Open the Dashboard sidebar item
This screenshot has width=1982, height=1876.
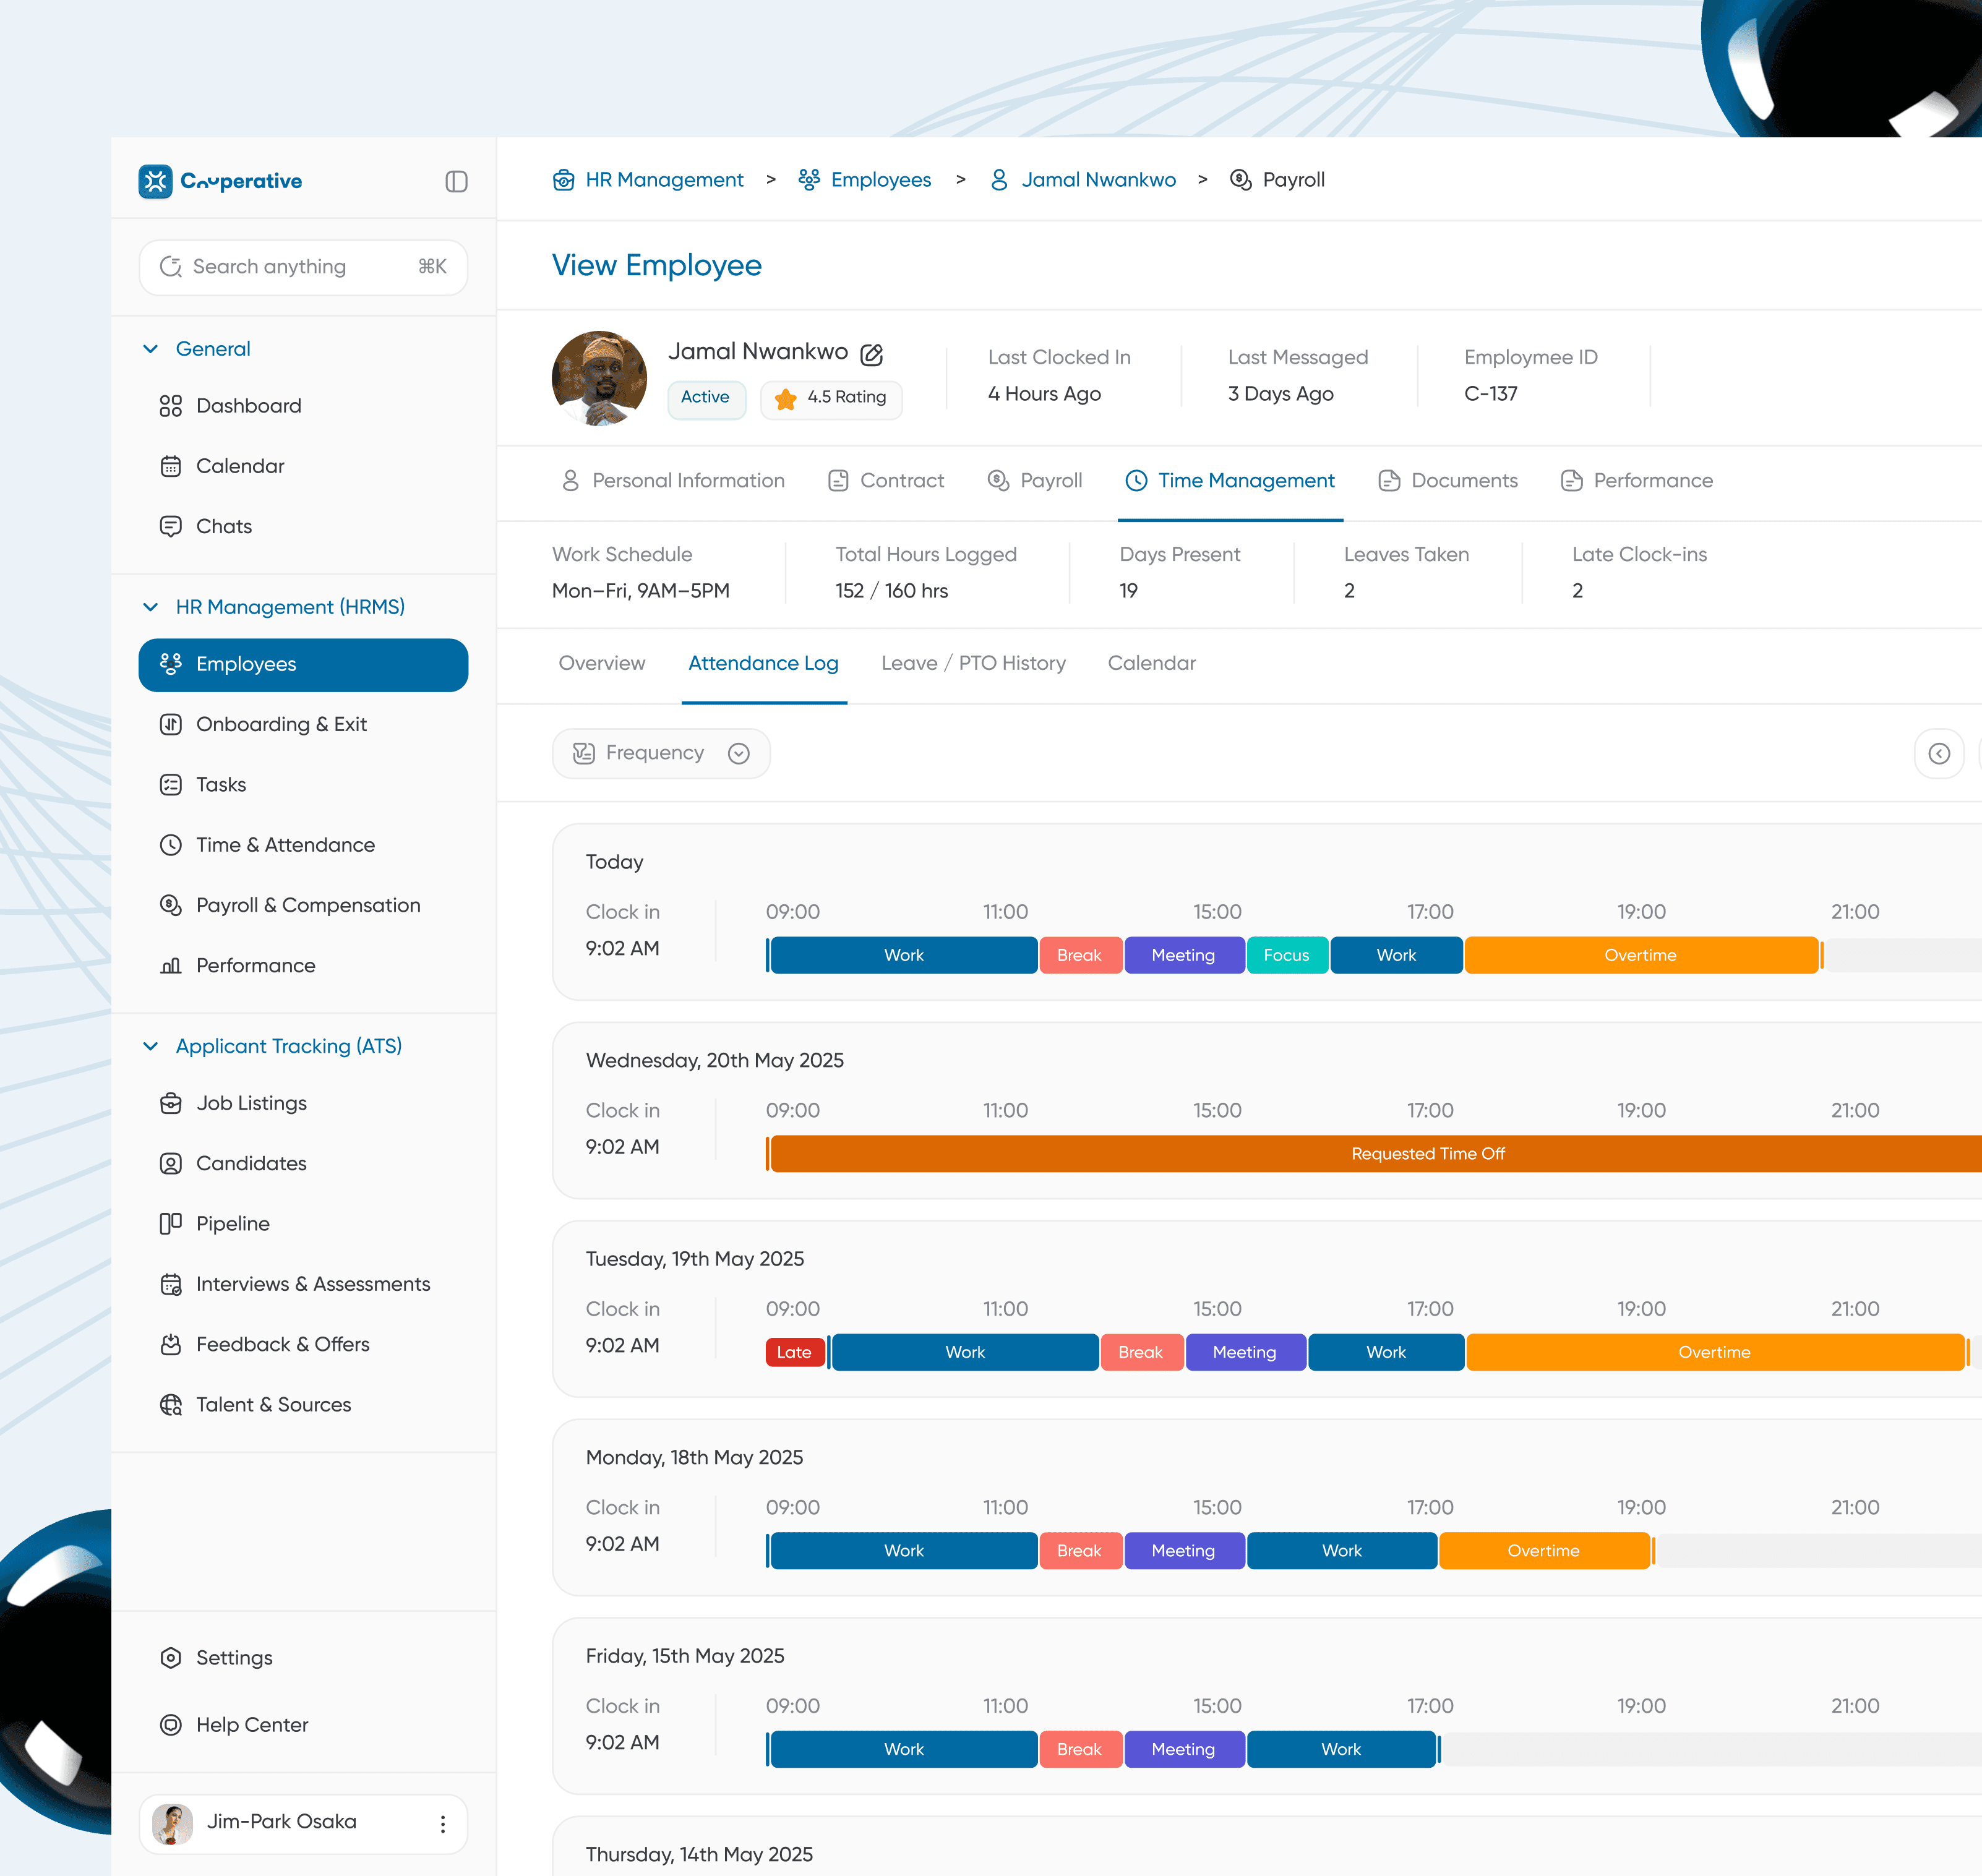point(248,406)
